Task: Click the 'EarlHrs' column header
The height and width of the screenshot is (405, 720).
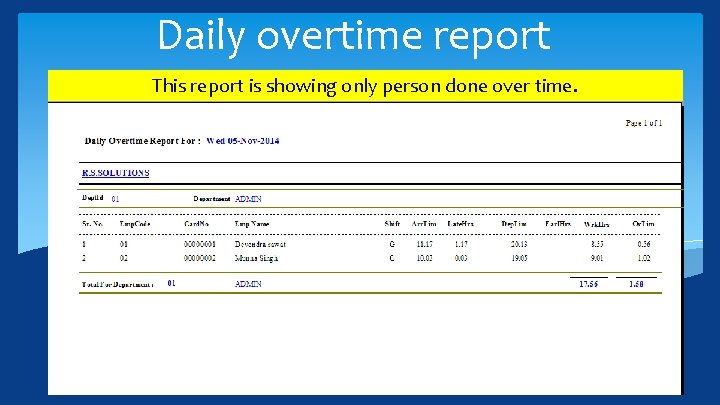Action: (558, 224)
